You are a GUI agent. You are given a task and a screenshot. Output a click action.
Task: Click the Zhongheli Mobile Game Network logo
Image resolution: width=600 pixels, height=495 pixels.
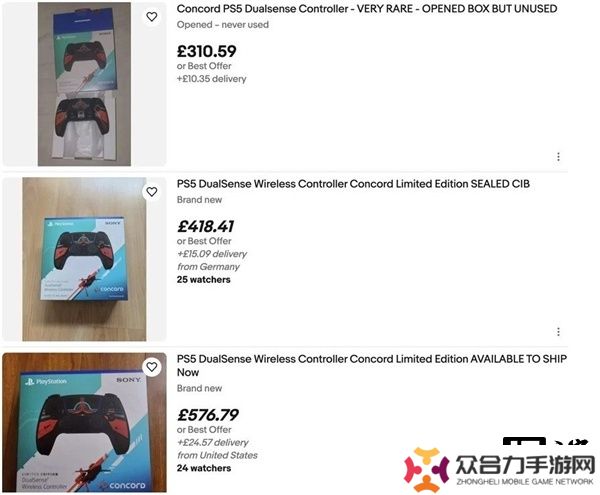[x=499, y=470]
